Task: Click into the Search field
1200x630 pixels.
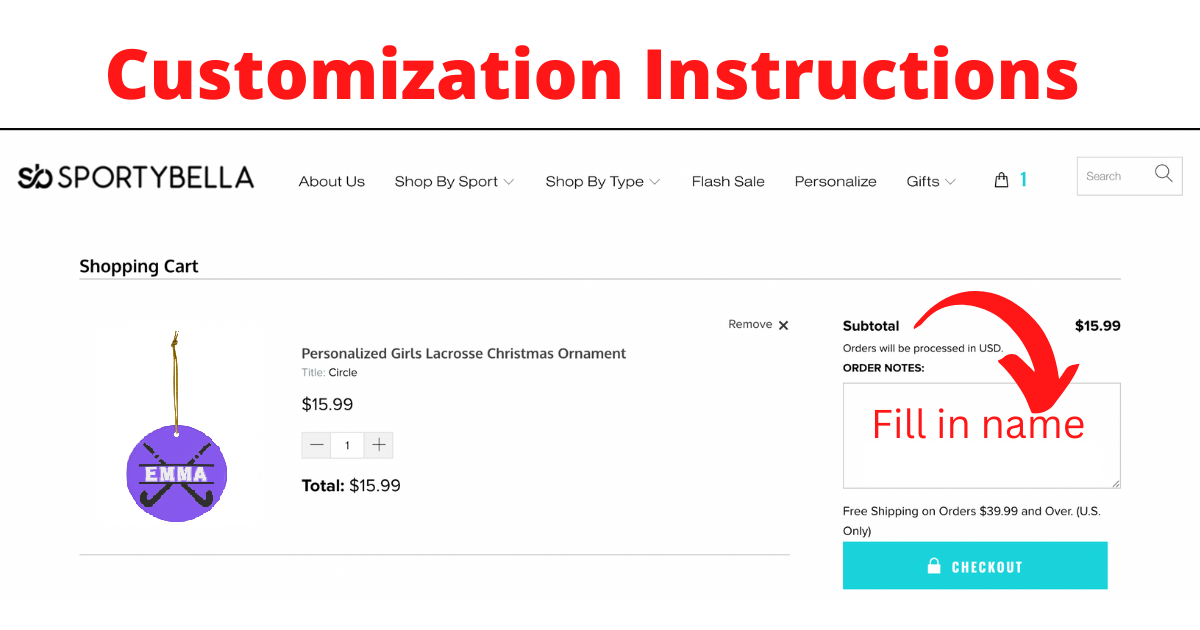Action: point(1112,176)
